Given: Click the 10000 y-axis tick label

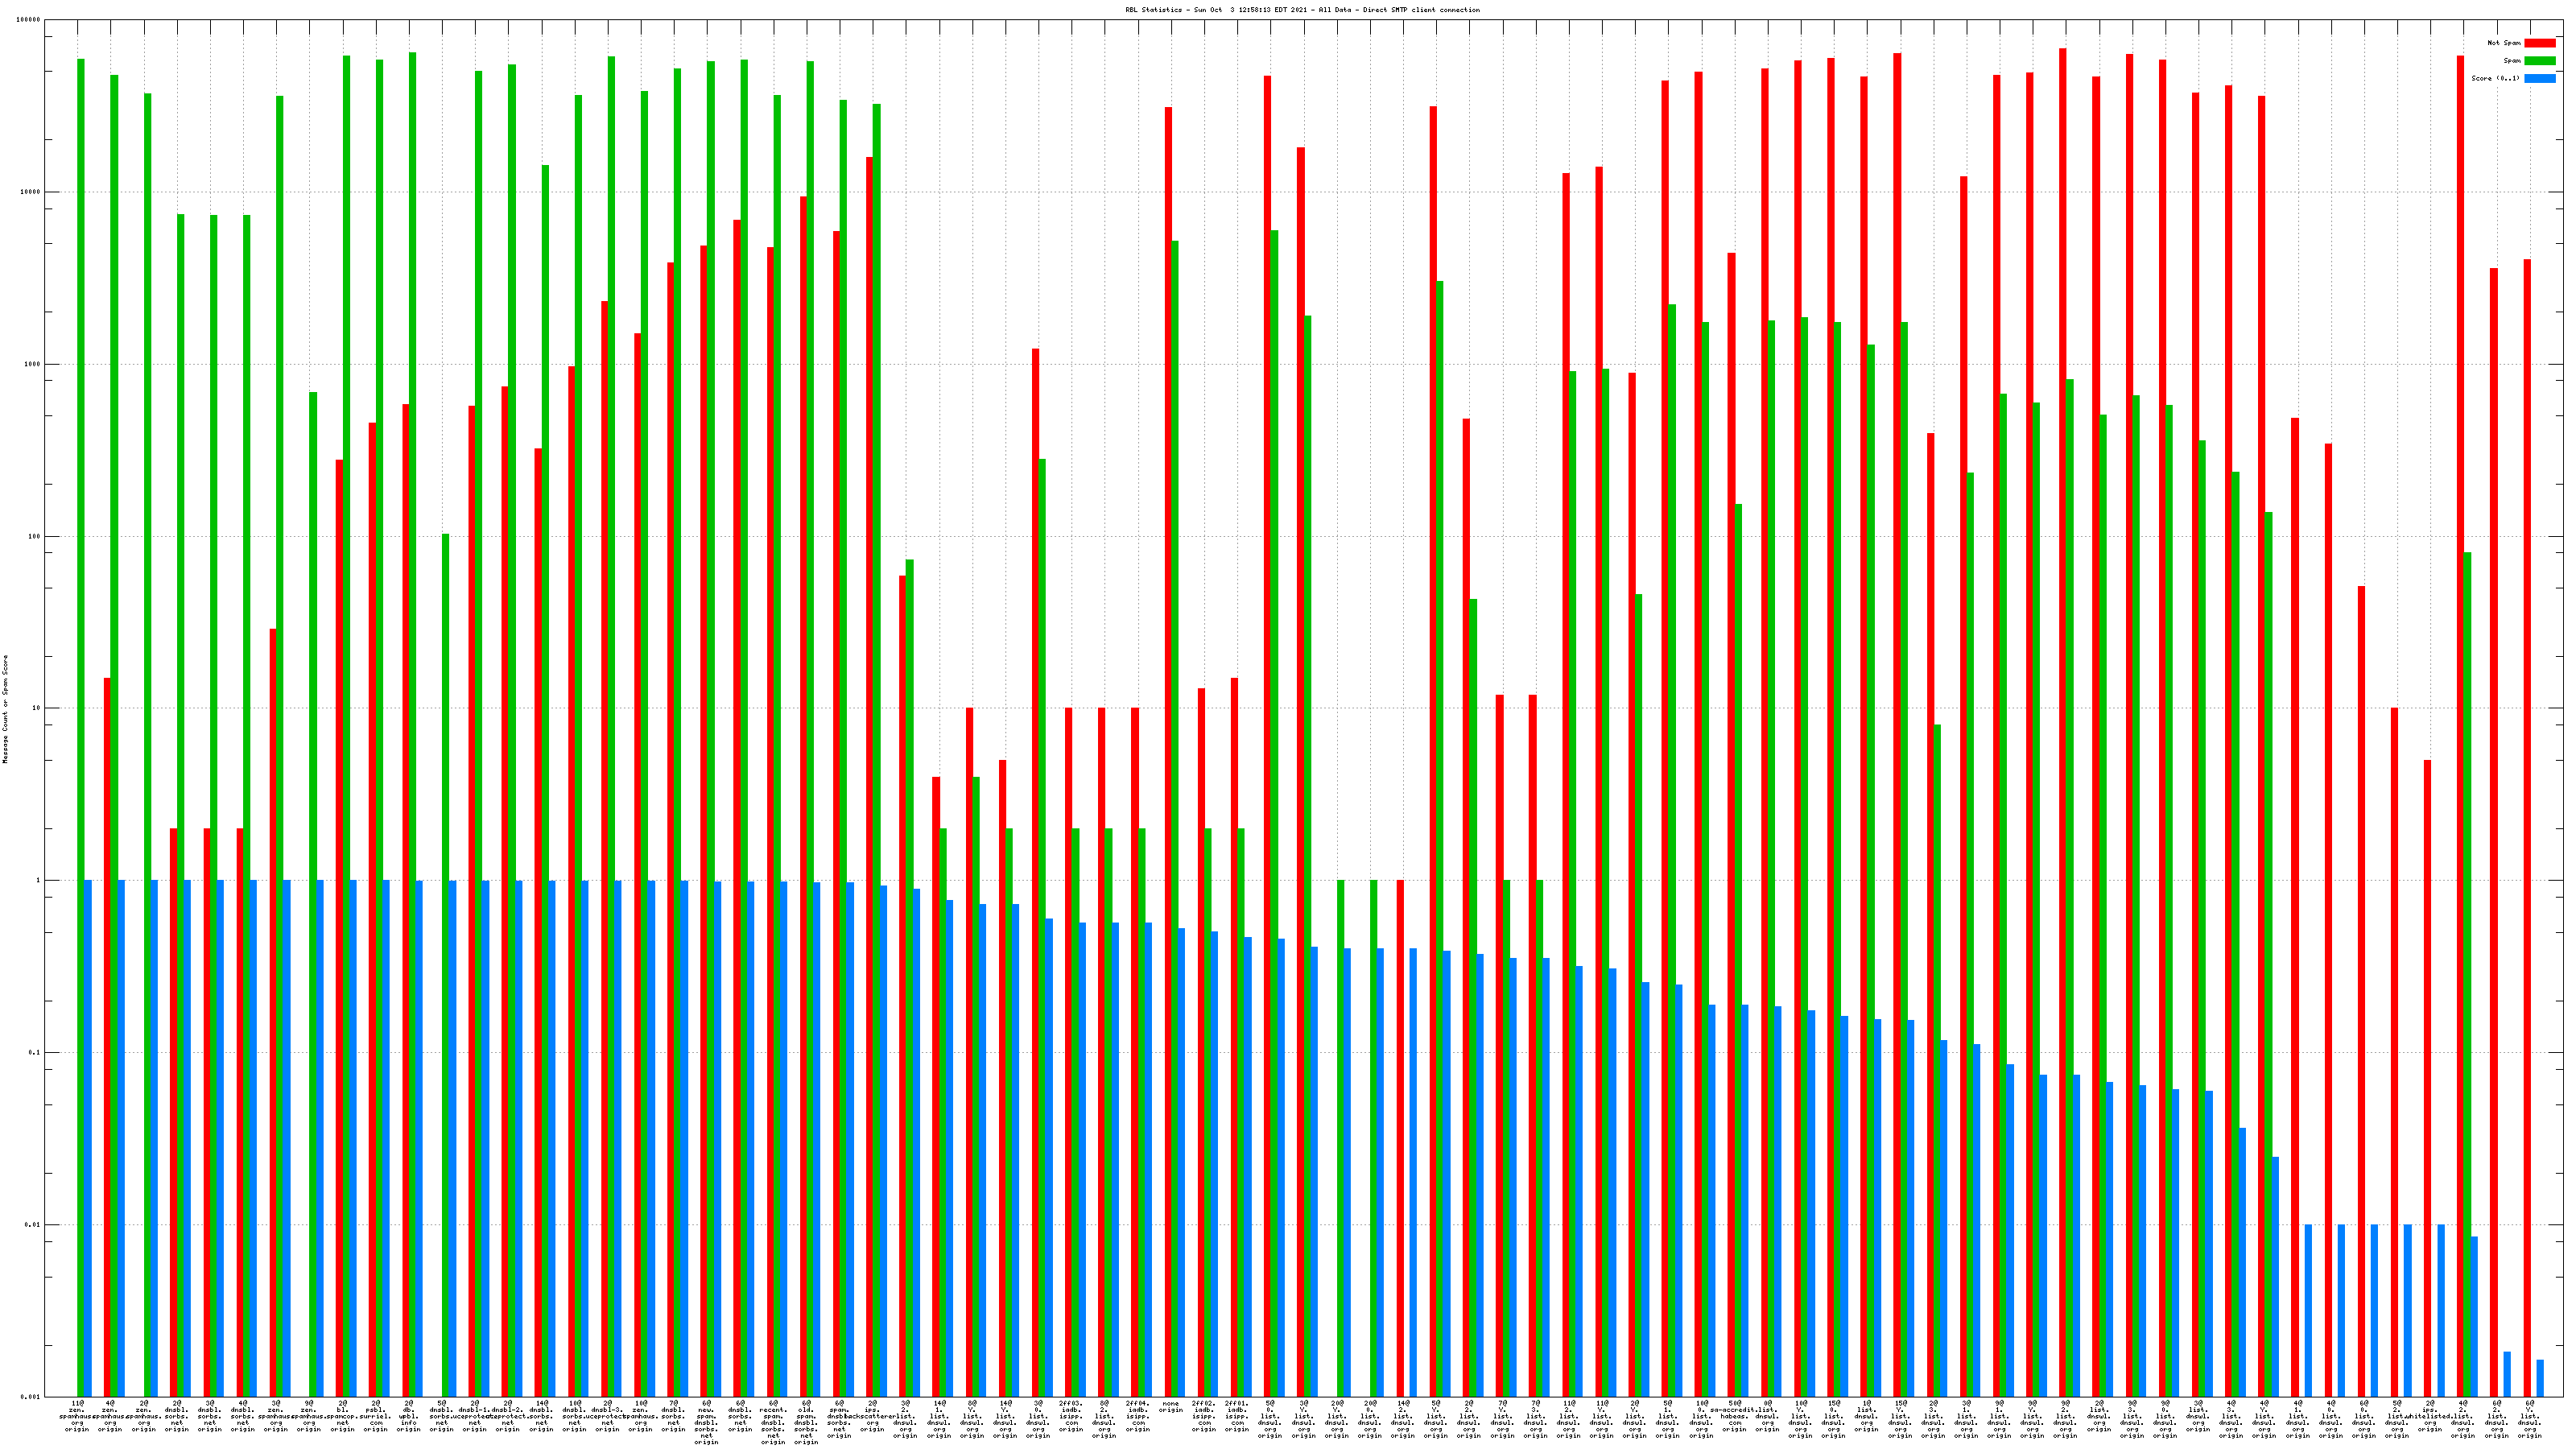Looking at the screenshot, I should click(31, 192).
